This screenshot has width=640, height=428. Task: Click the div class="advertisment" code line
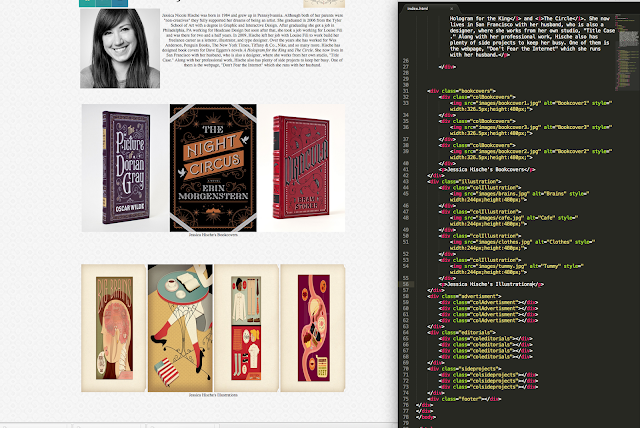(464, 296)
